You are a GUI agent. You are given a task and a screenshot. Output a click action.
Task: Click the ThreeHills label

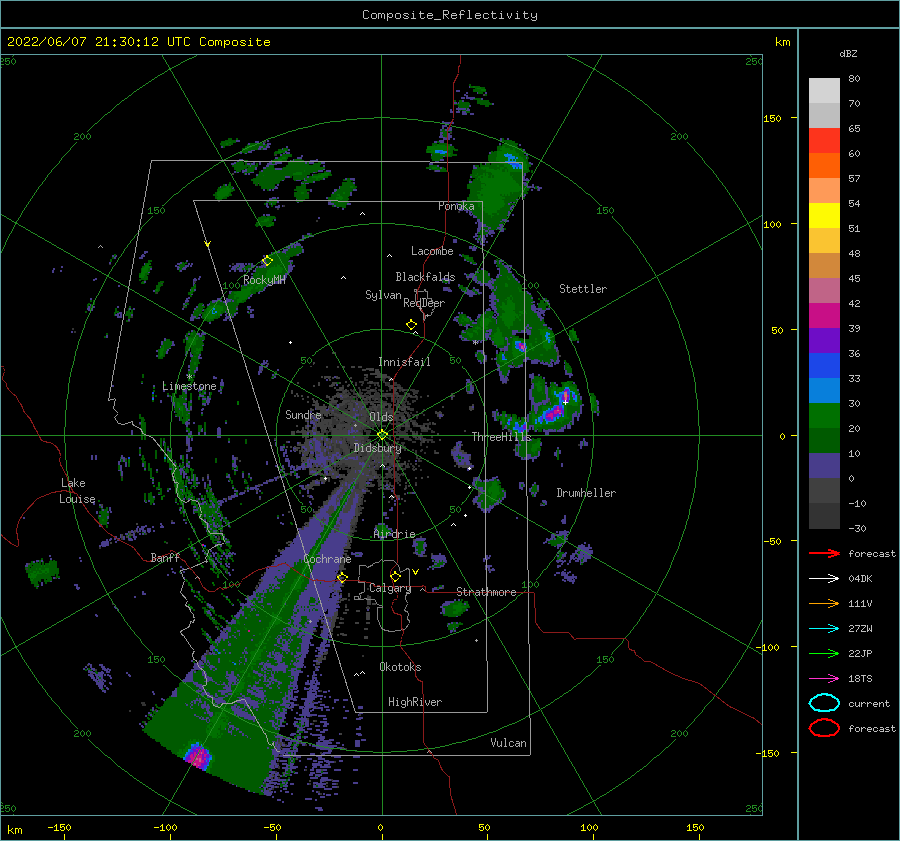click(502, 437)
